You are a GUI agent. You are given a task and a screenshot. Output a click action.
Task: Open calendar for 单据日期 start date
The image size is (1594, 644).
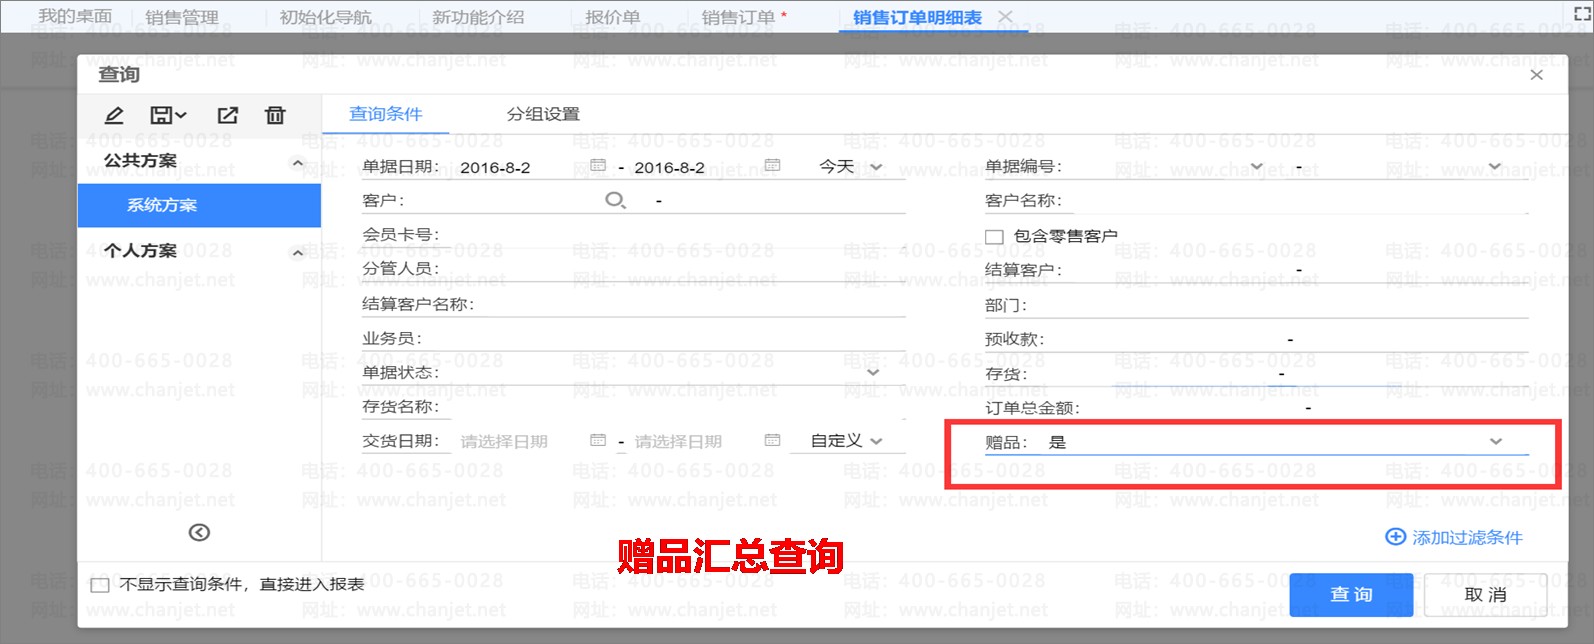598,165
